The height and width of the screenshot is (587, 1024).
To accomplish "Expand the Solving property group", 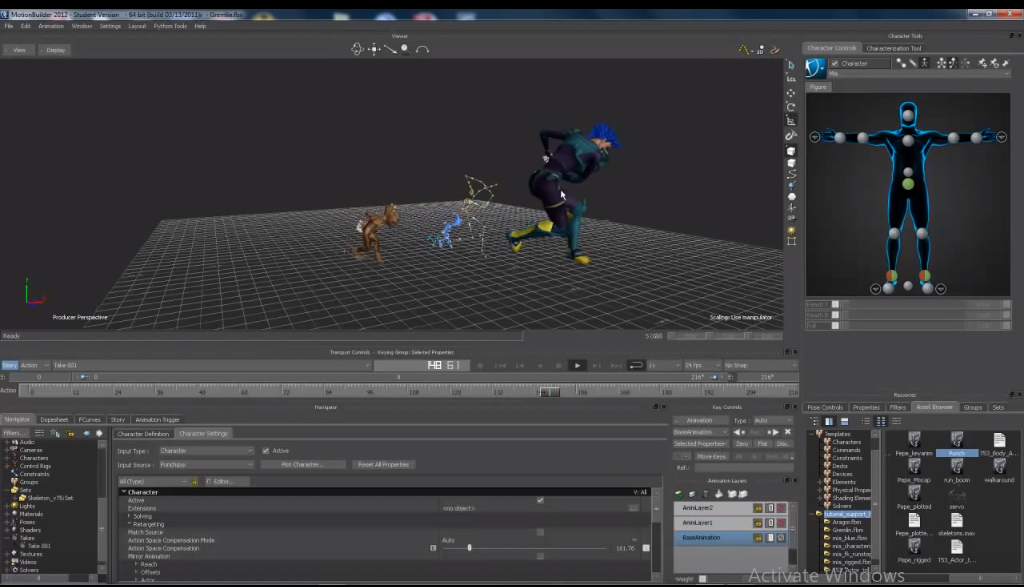I will (129, 516).
